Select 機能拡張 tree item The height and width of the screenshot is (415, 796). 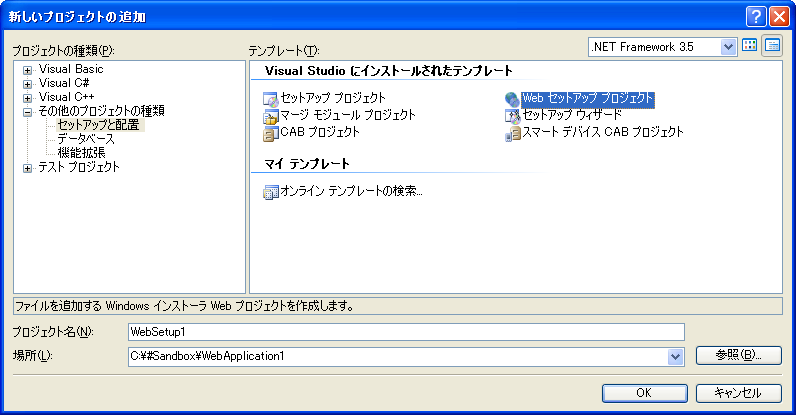pos(81,153)
